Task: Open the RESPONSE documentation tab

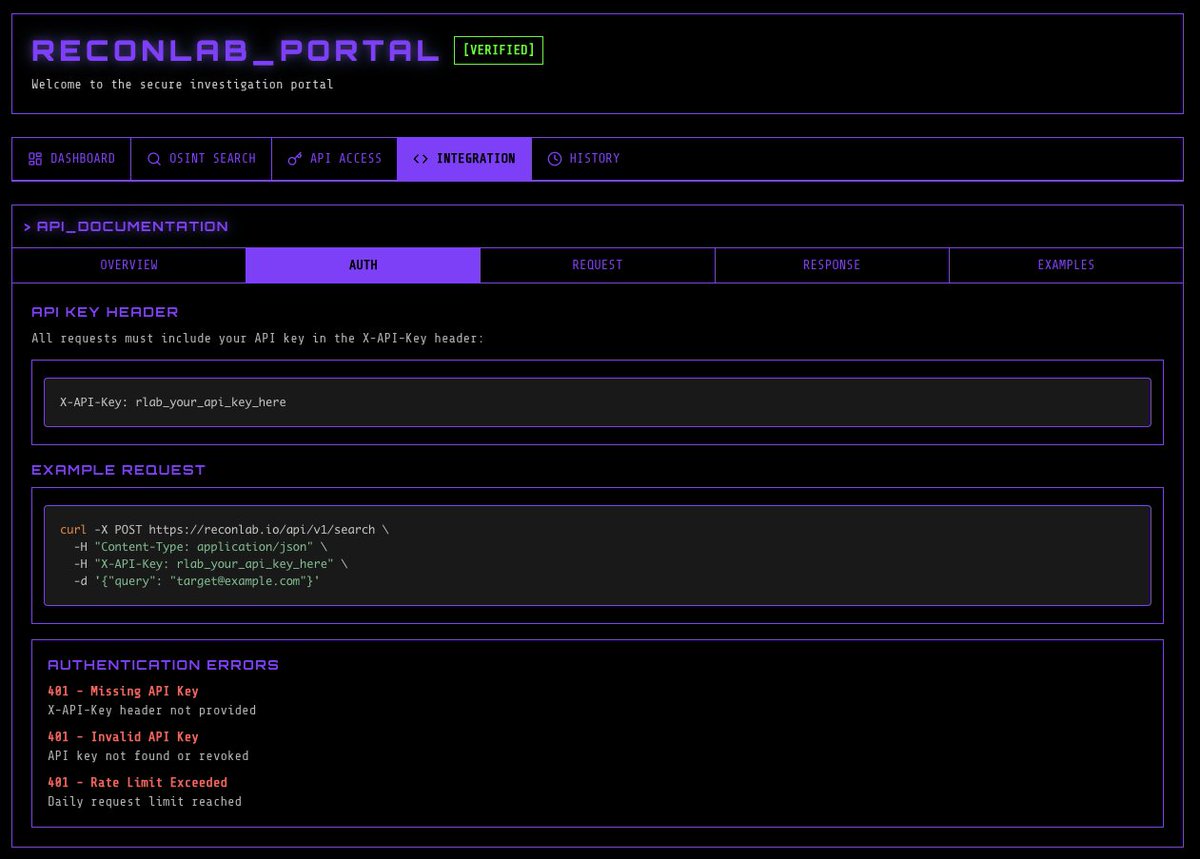Action: 832,265
